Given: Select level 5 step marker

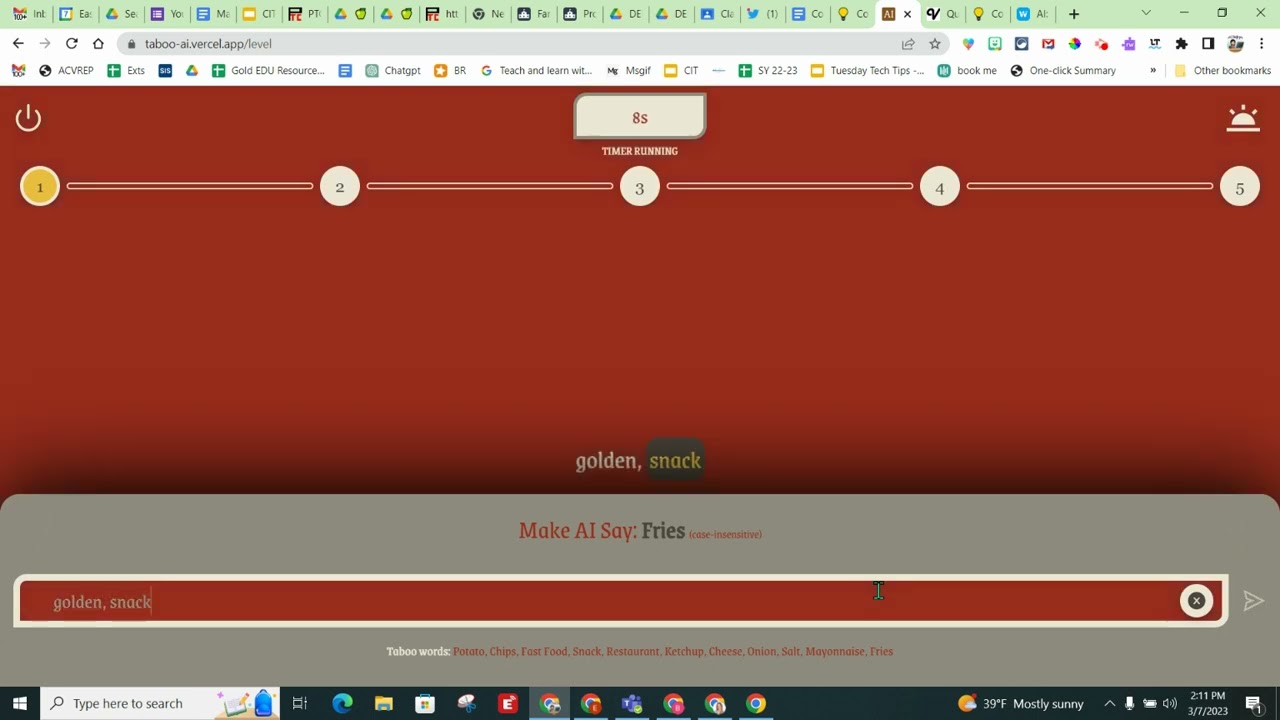Looking at the screenshot, I should pyautogui.click(x=1240, y=187).
